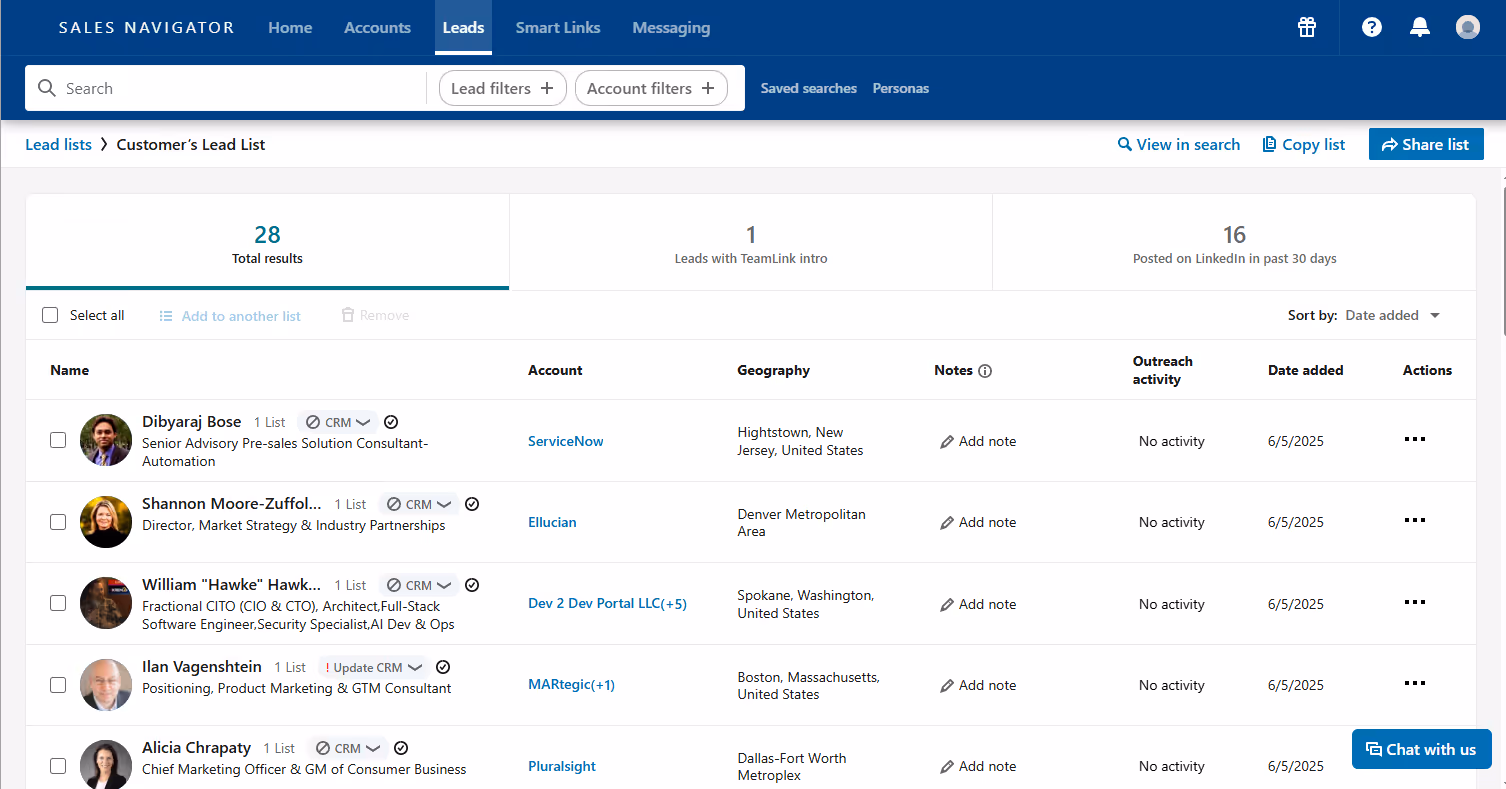
Task: Tick the Select all checkbox
Action: [50, 315]
